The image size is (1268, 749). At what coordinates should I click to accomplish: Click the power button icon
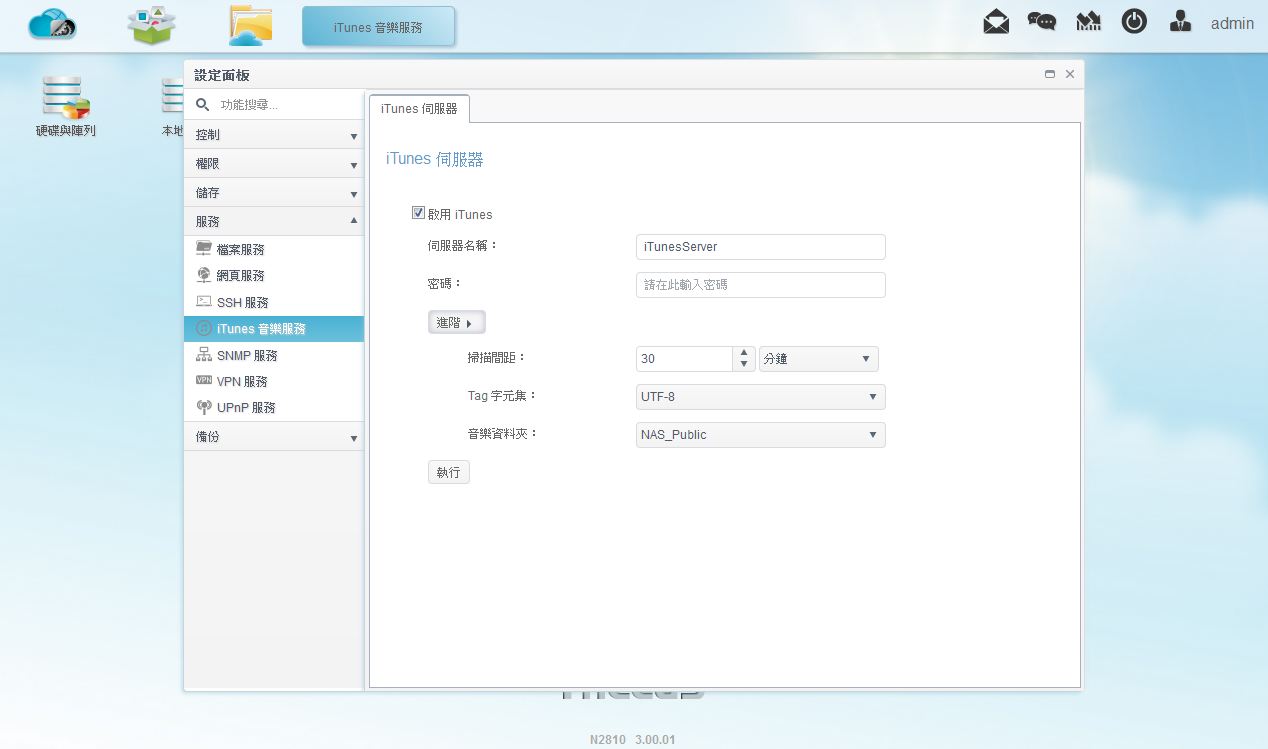pyautogui.click(x=1134, y=22)
